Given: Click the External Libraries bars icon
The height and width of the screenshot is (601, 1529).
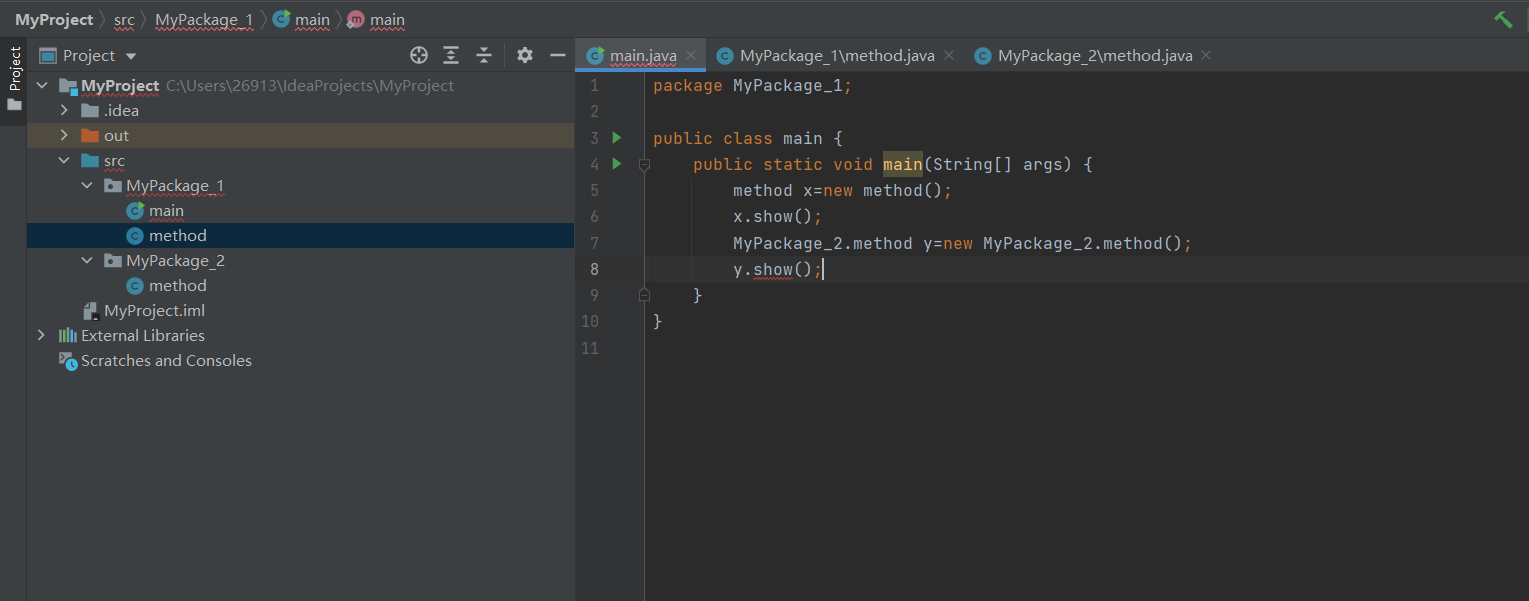Looking at the screenshot, I should (x=67, y=335).
